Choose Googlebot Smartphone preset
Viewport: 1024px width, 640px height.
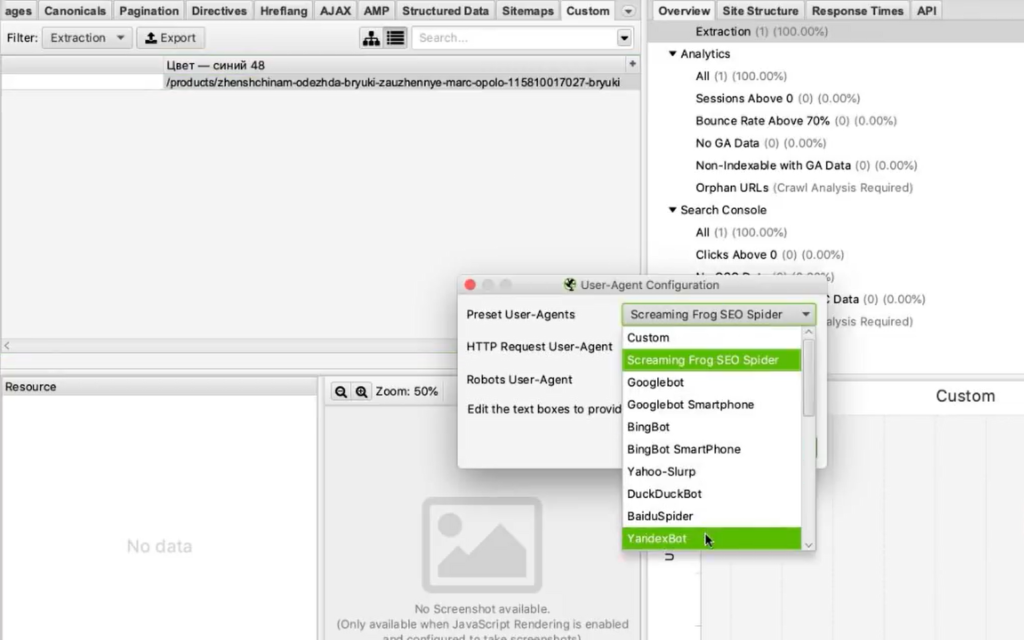pos(690,405)
